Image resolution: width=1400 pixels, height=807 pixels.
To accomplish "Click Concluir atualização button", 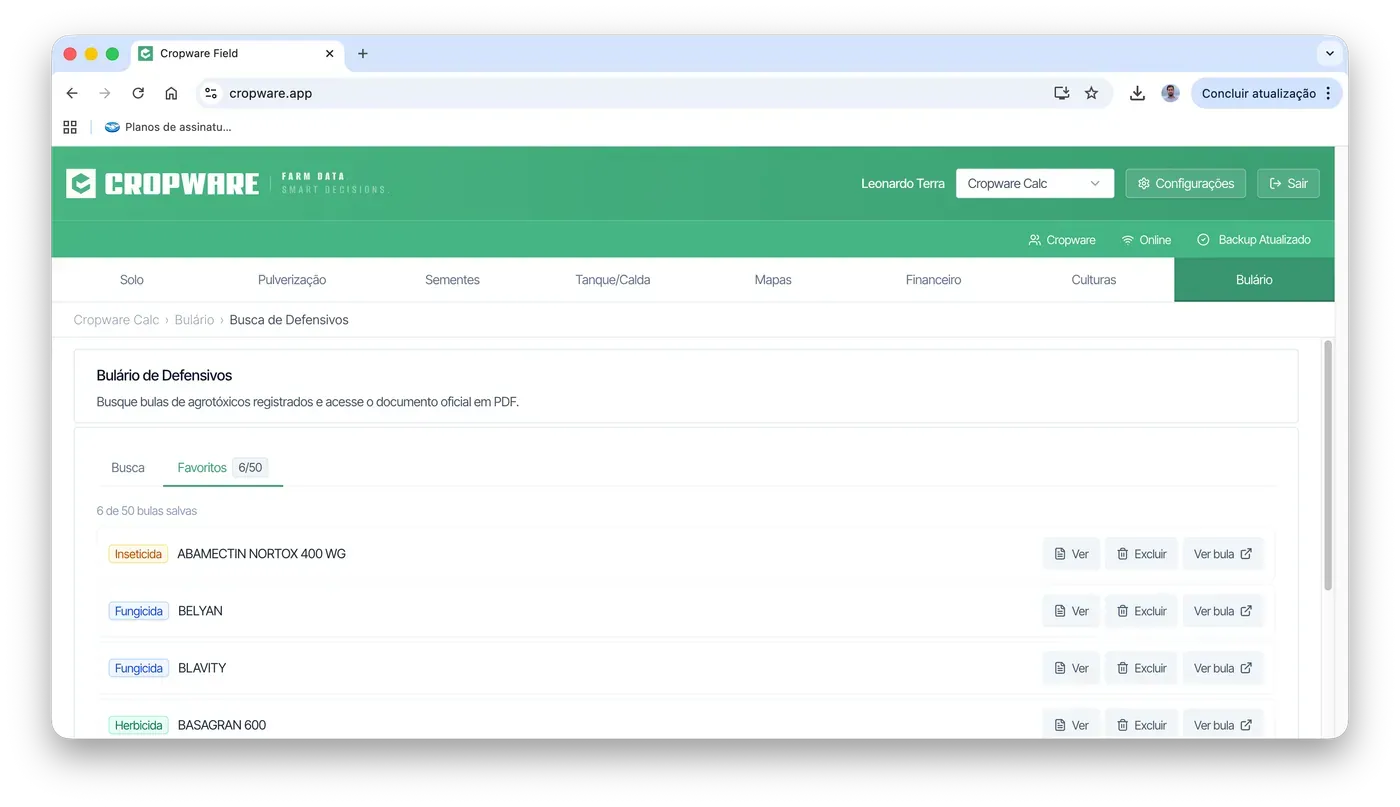I will pyautogui.click(x=1258, y=93).
